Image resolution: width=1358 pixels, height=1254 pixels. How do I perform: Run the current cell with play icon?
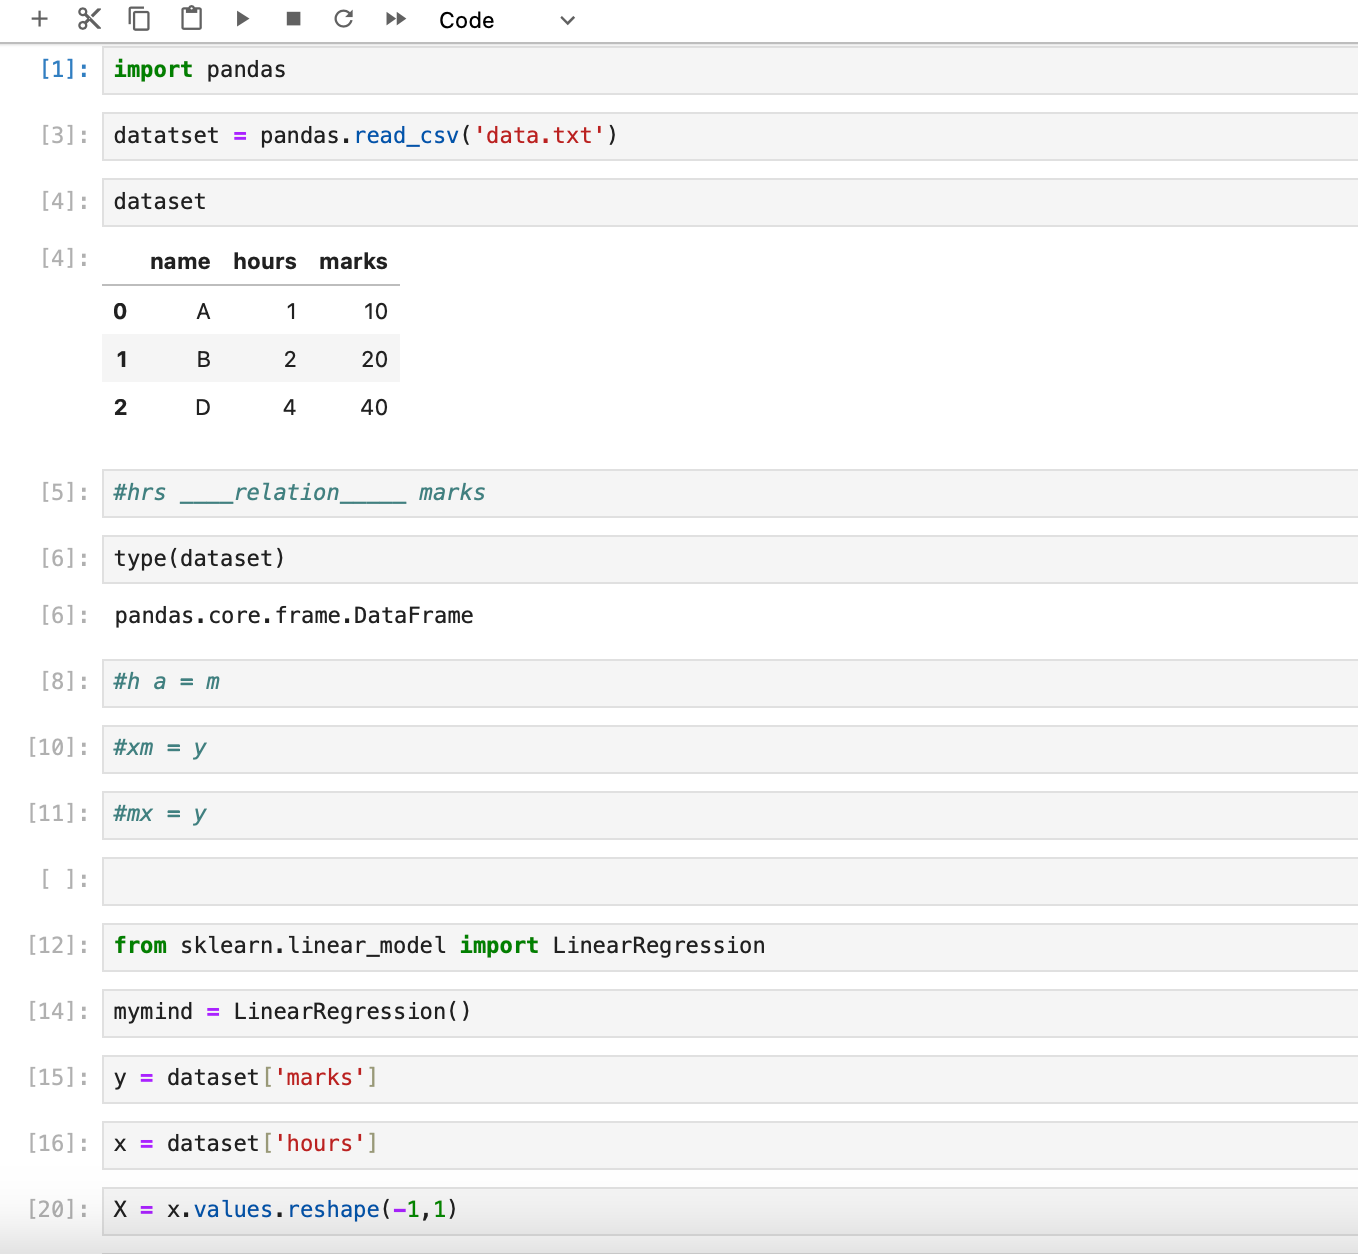tap(242, 18)
